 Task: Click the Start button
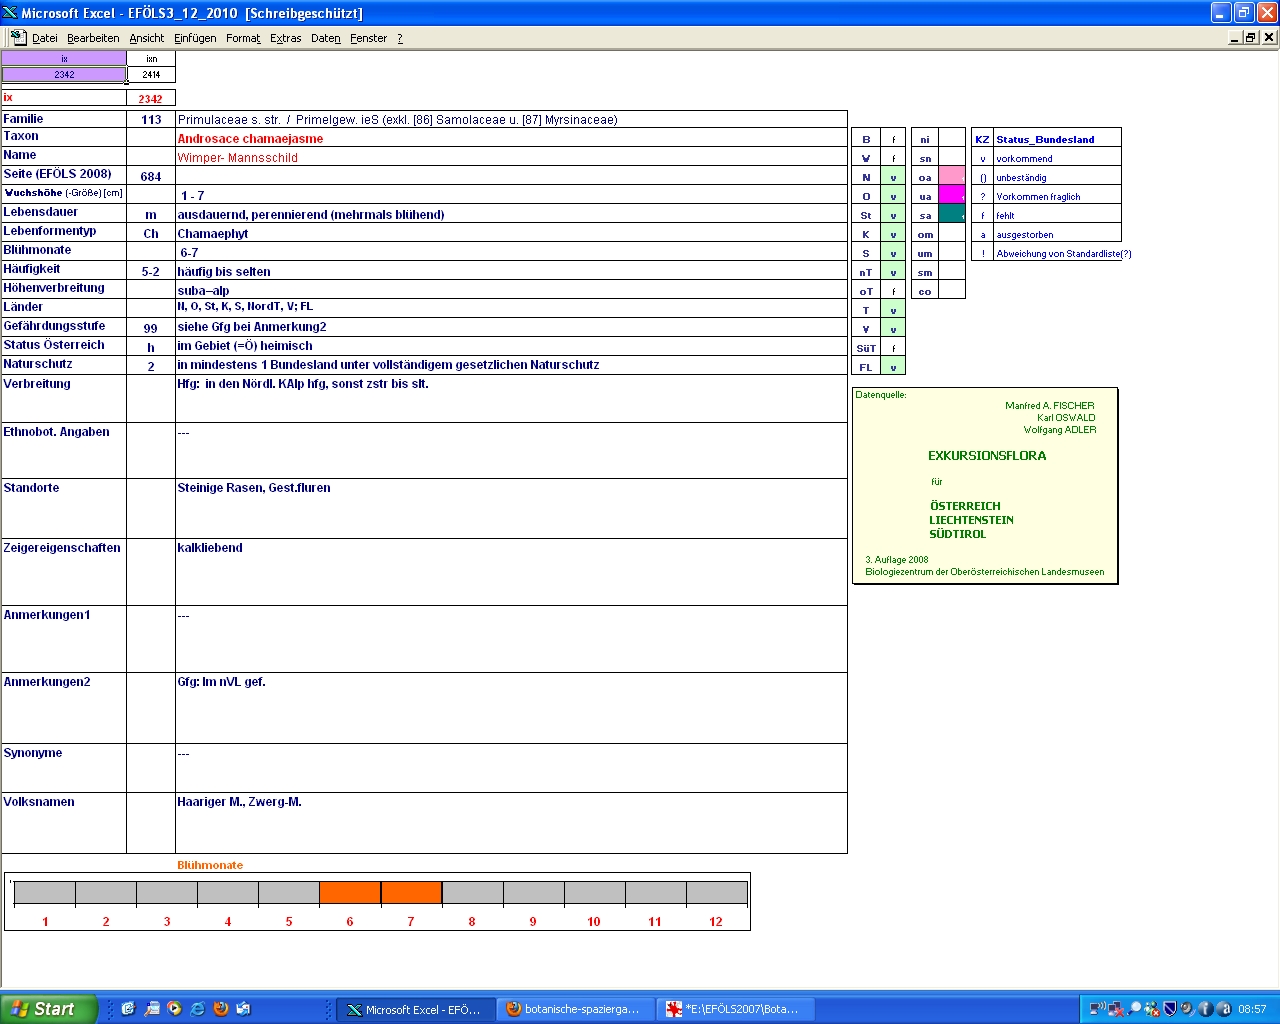[x=49, y=1009]
